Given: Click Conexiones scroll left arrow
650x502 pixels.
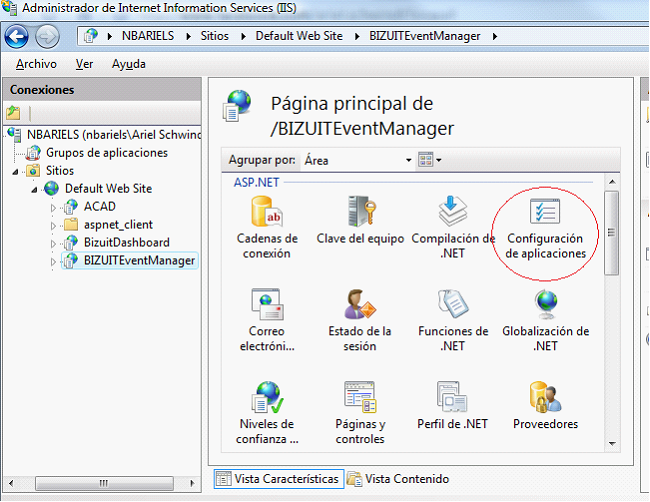Looking at the screenshot, I should [11, 483].
